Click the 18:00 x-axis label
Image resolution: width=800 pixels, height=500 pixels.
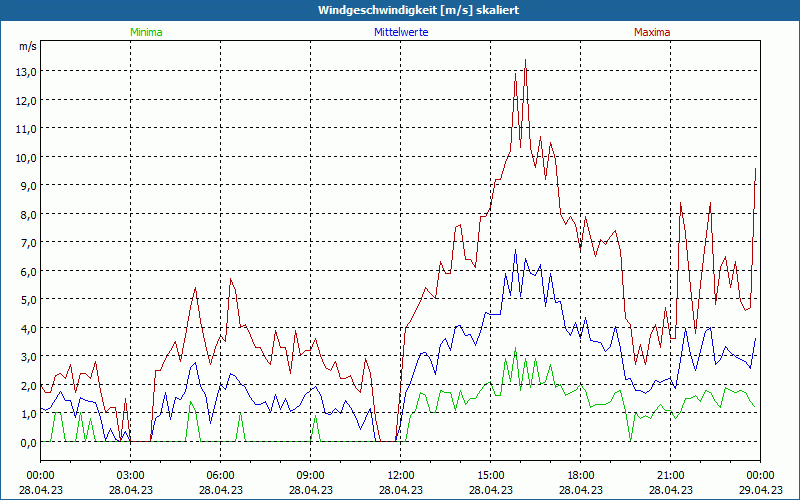581,475
